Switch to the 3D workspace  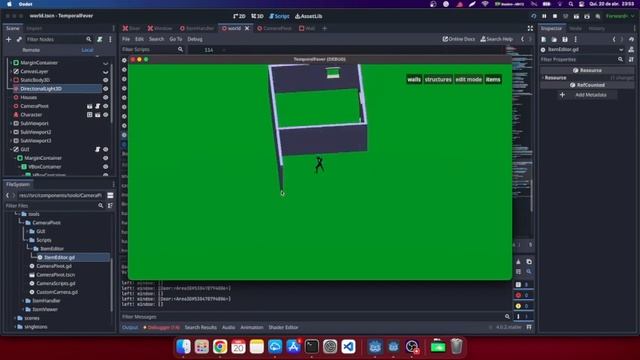(x=257, y=16)
